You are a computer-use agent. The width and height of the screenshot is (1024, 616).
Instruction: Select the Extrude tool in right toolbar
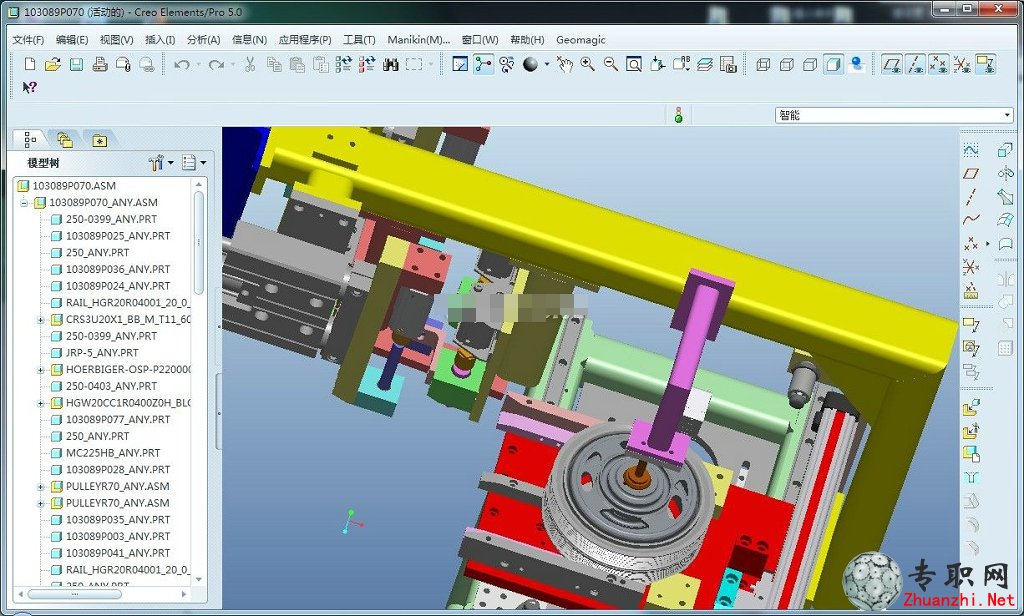tap(1005, 150)
